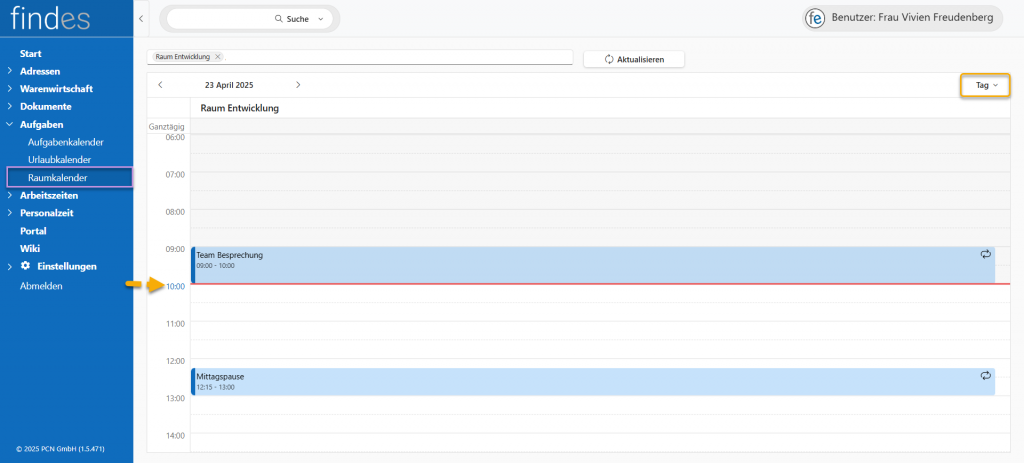Click the Aktualisieren button

[x=634, y=59]
